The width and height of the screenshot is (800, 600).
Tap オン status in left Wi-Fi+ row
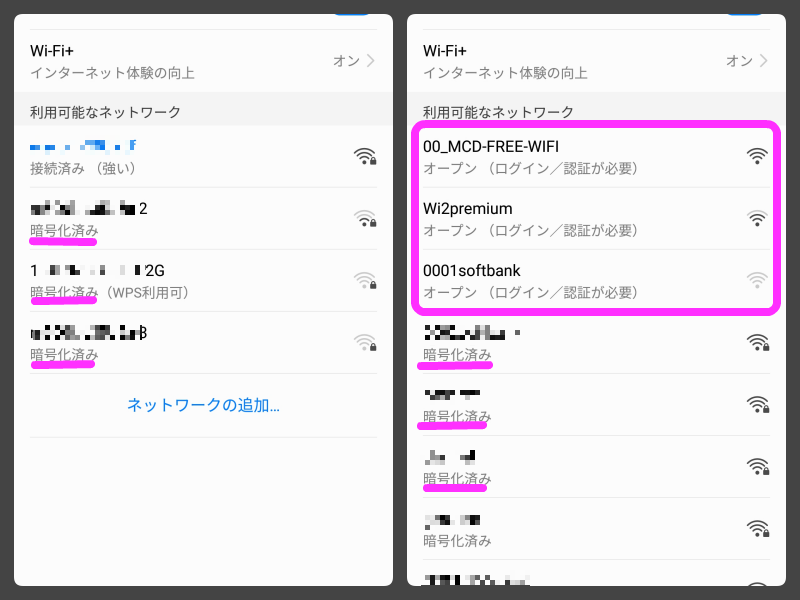pos(346,61)
